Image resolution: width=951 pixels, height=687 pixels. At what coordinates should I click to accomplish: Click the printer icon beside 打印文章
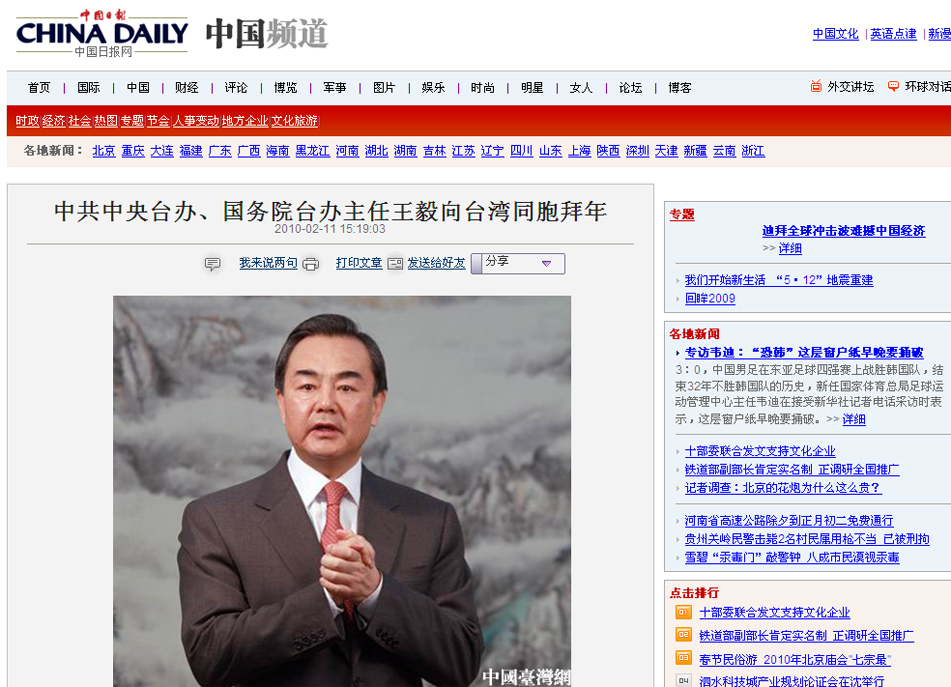coord(311,264)
